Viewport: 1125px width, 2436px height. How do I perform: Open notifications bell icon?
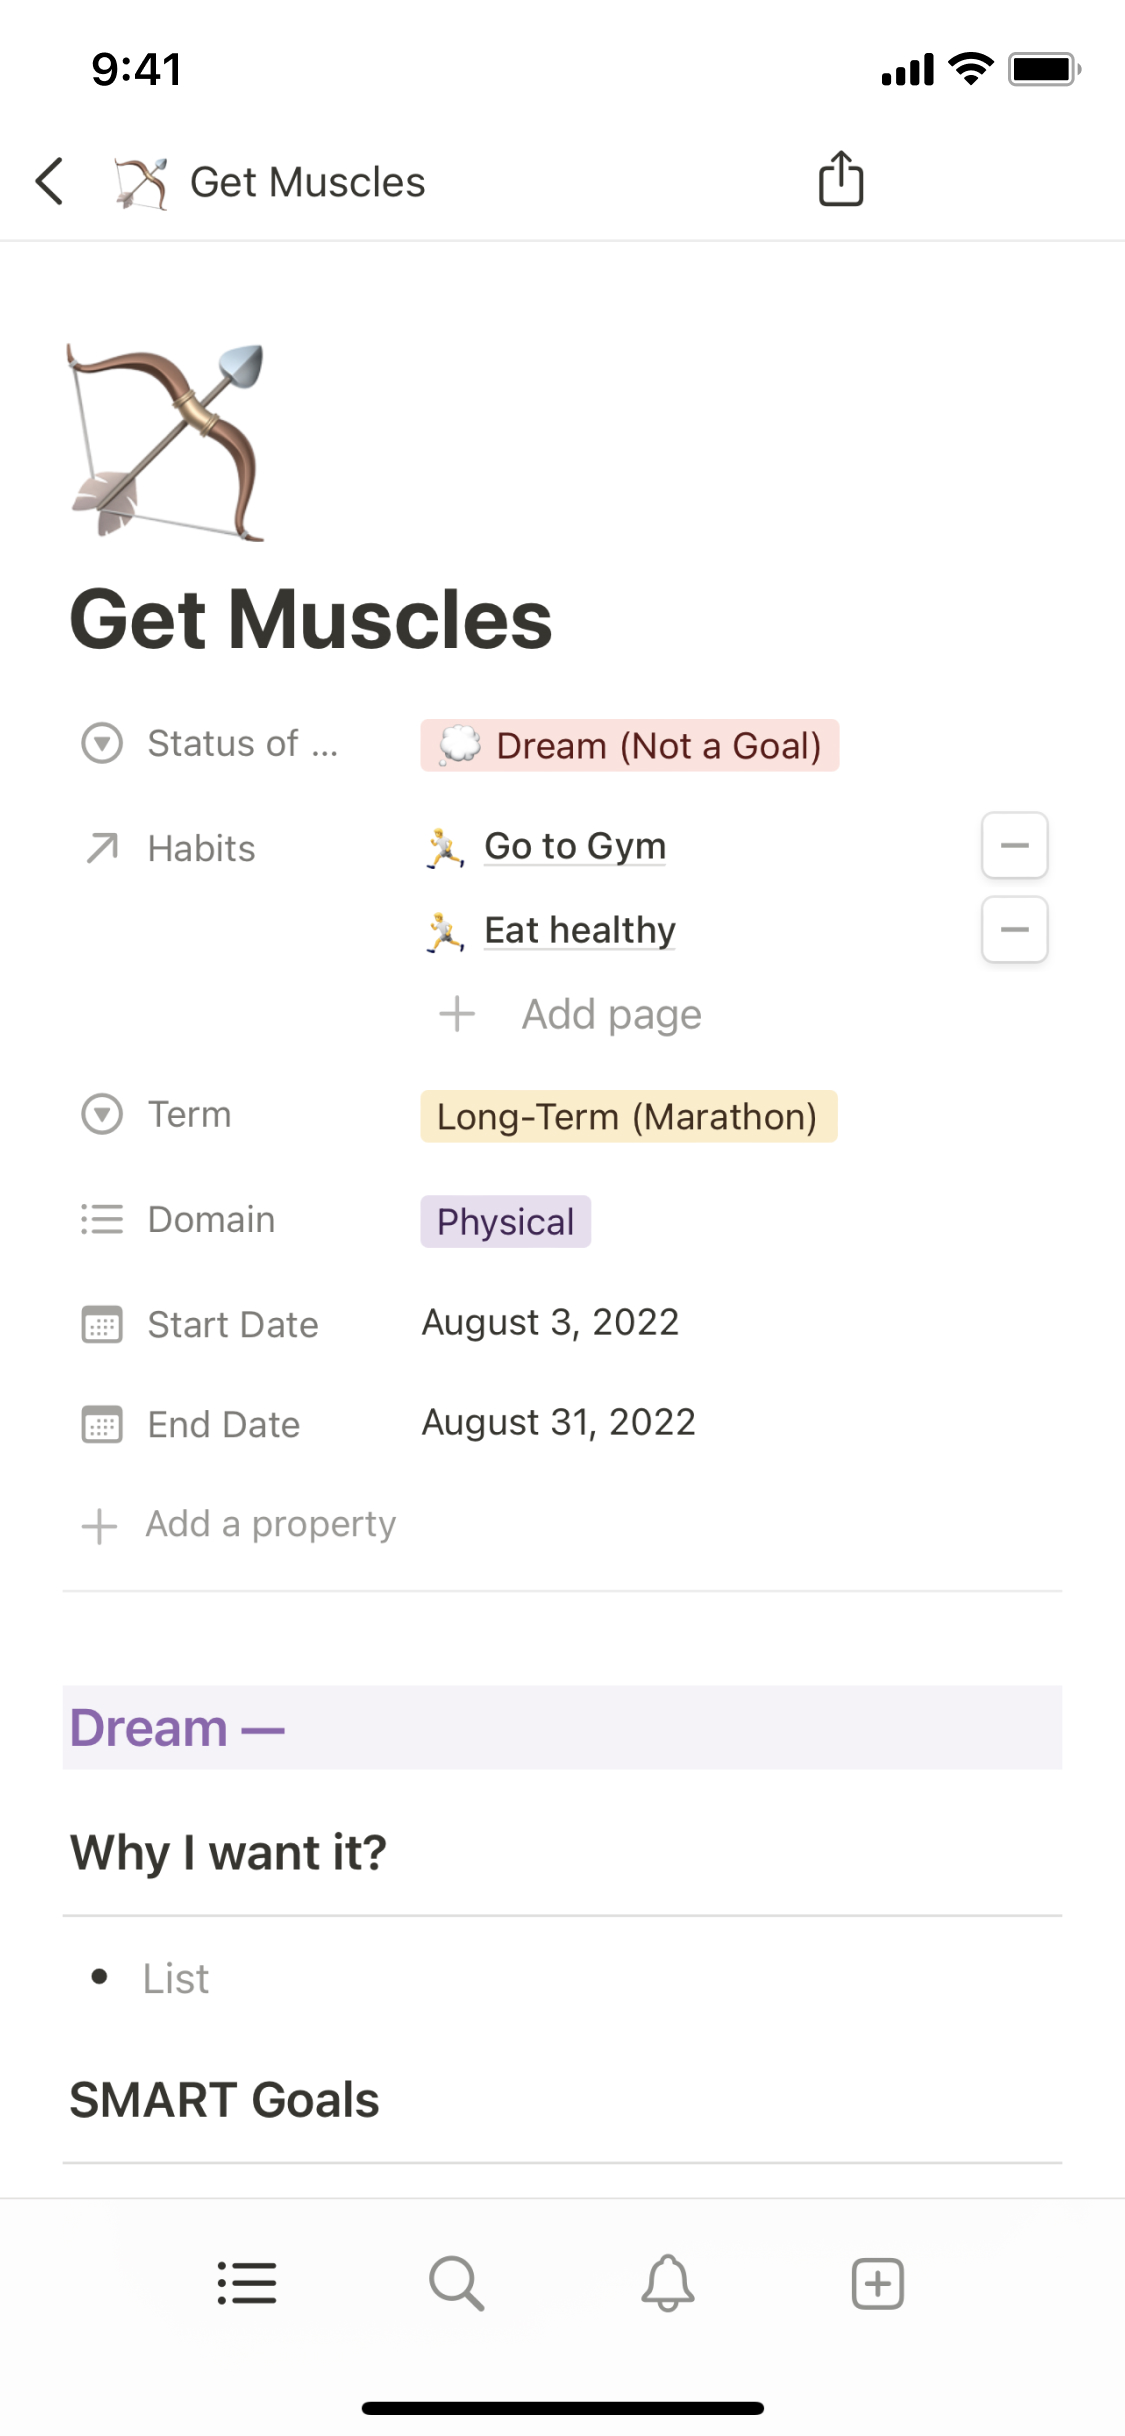(667, 2283)
